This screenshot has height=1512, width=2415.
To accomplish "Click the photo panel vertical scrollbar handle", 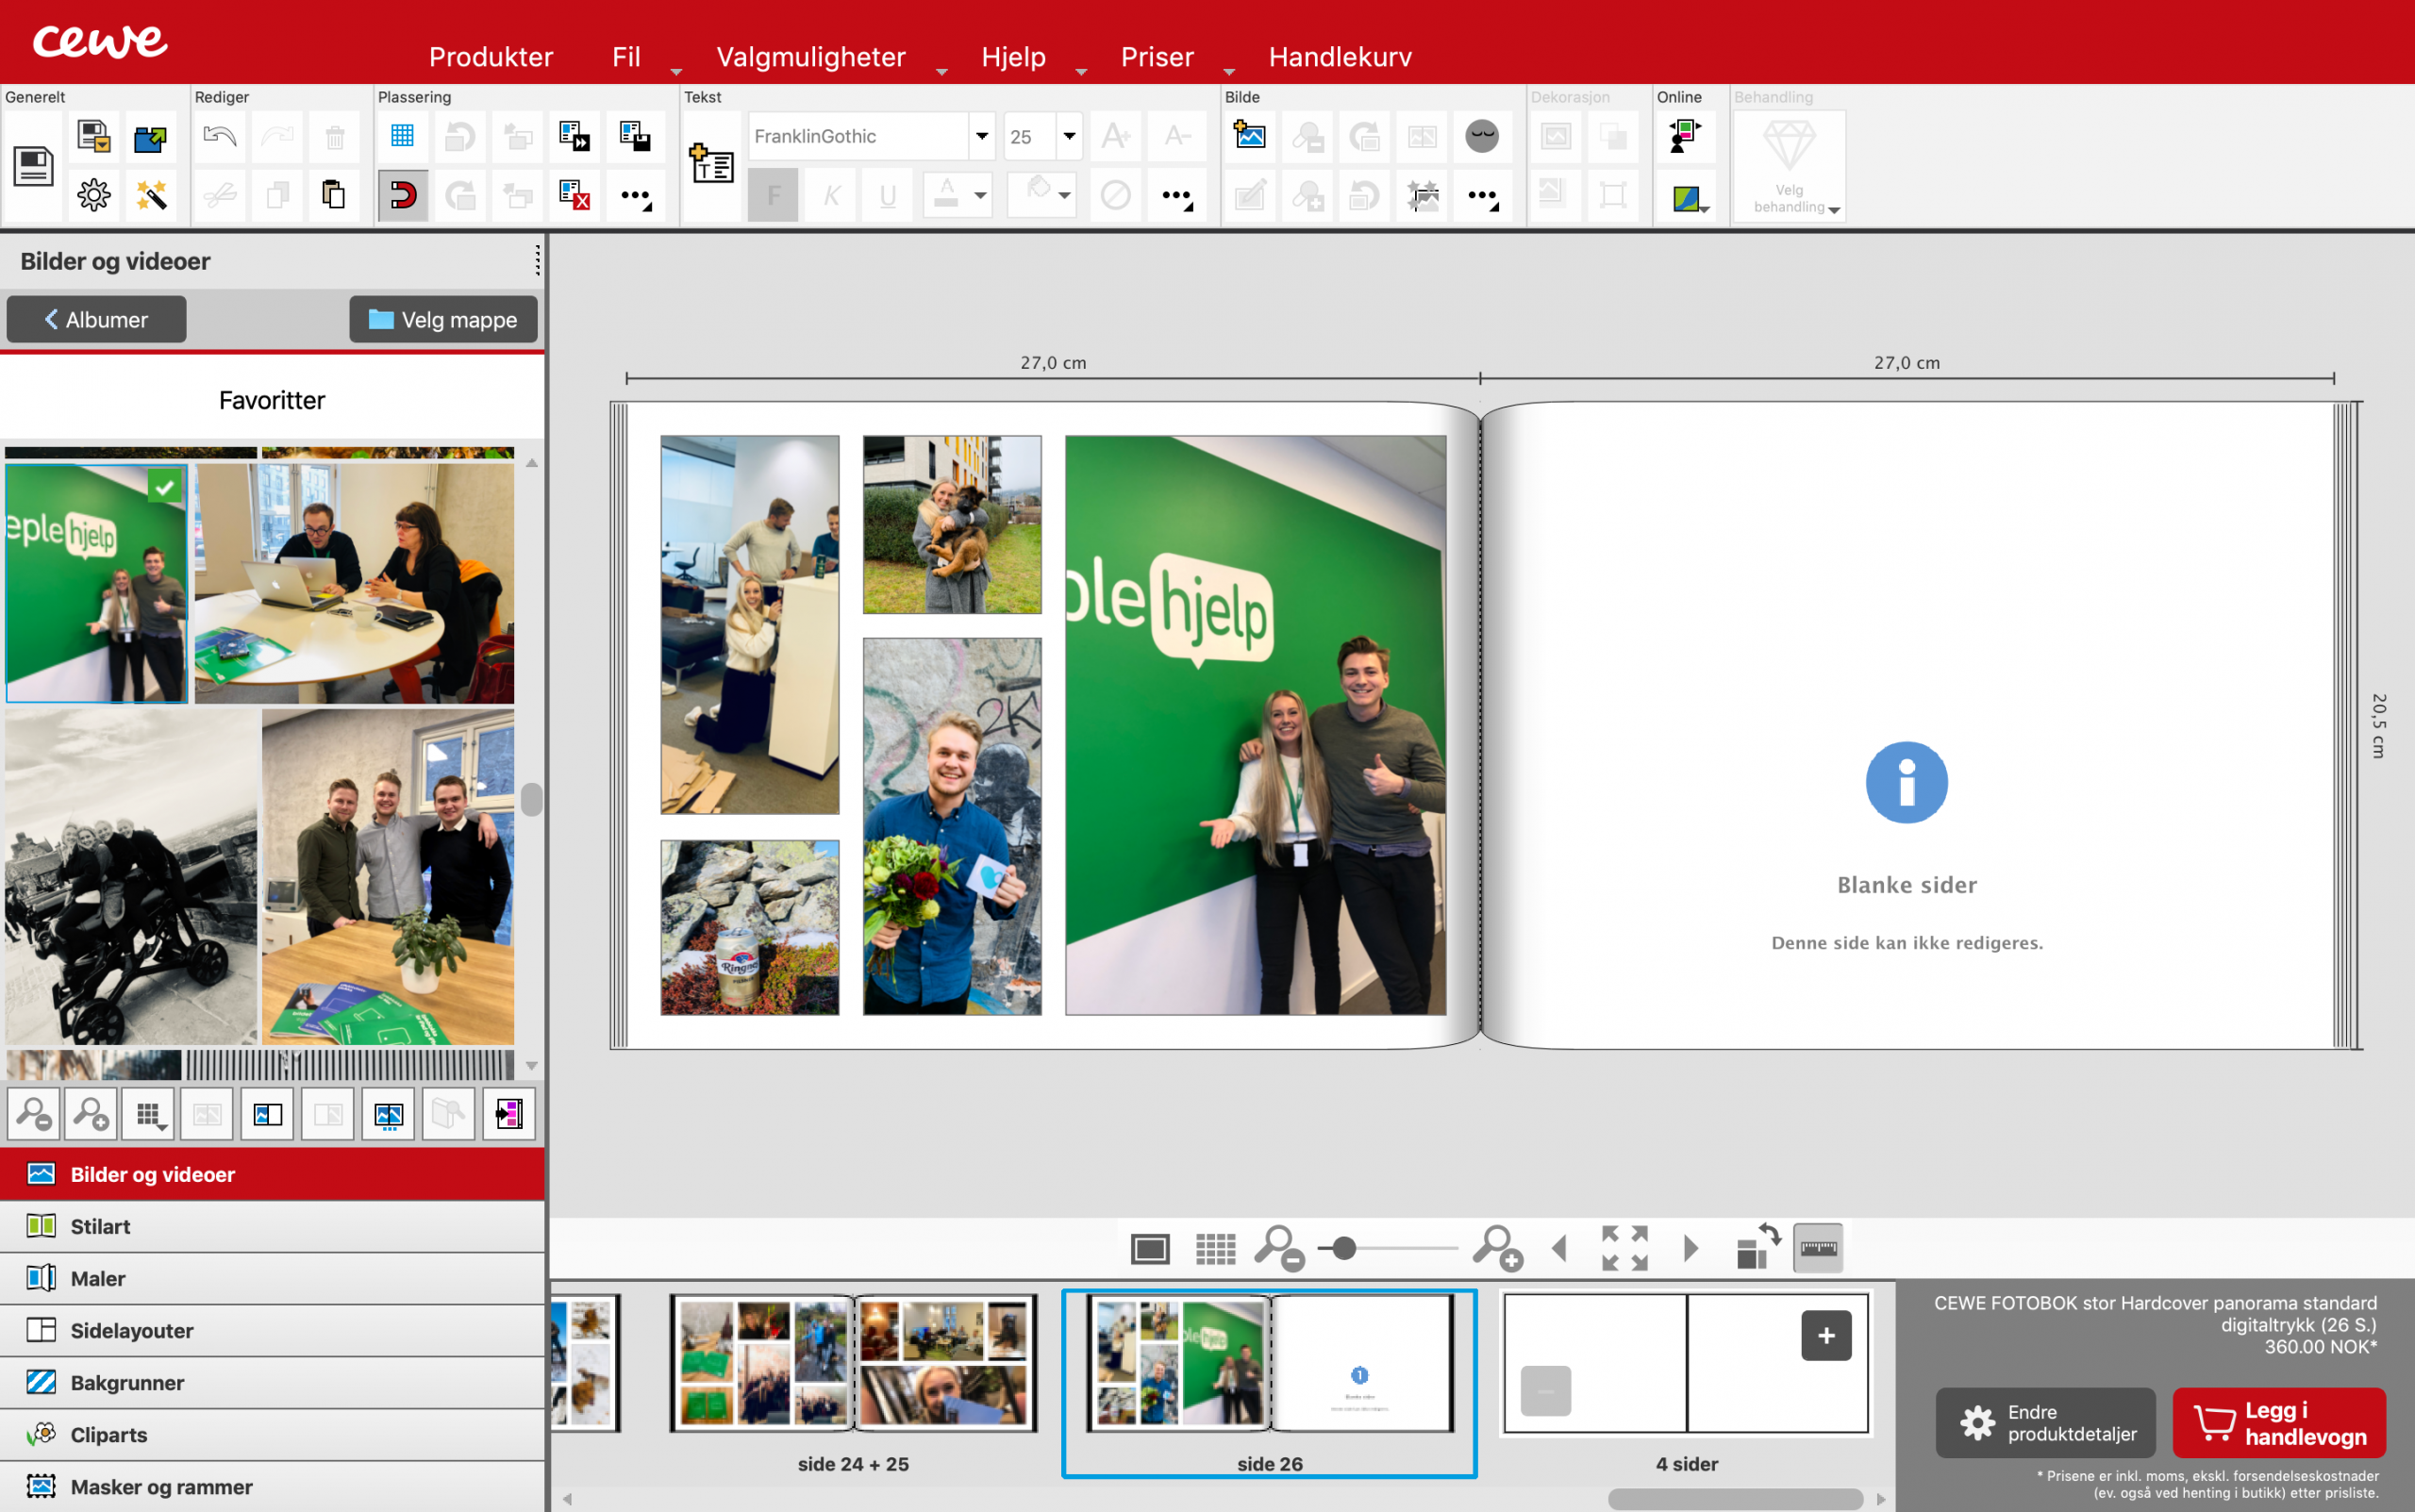I will click(531, 799).
